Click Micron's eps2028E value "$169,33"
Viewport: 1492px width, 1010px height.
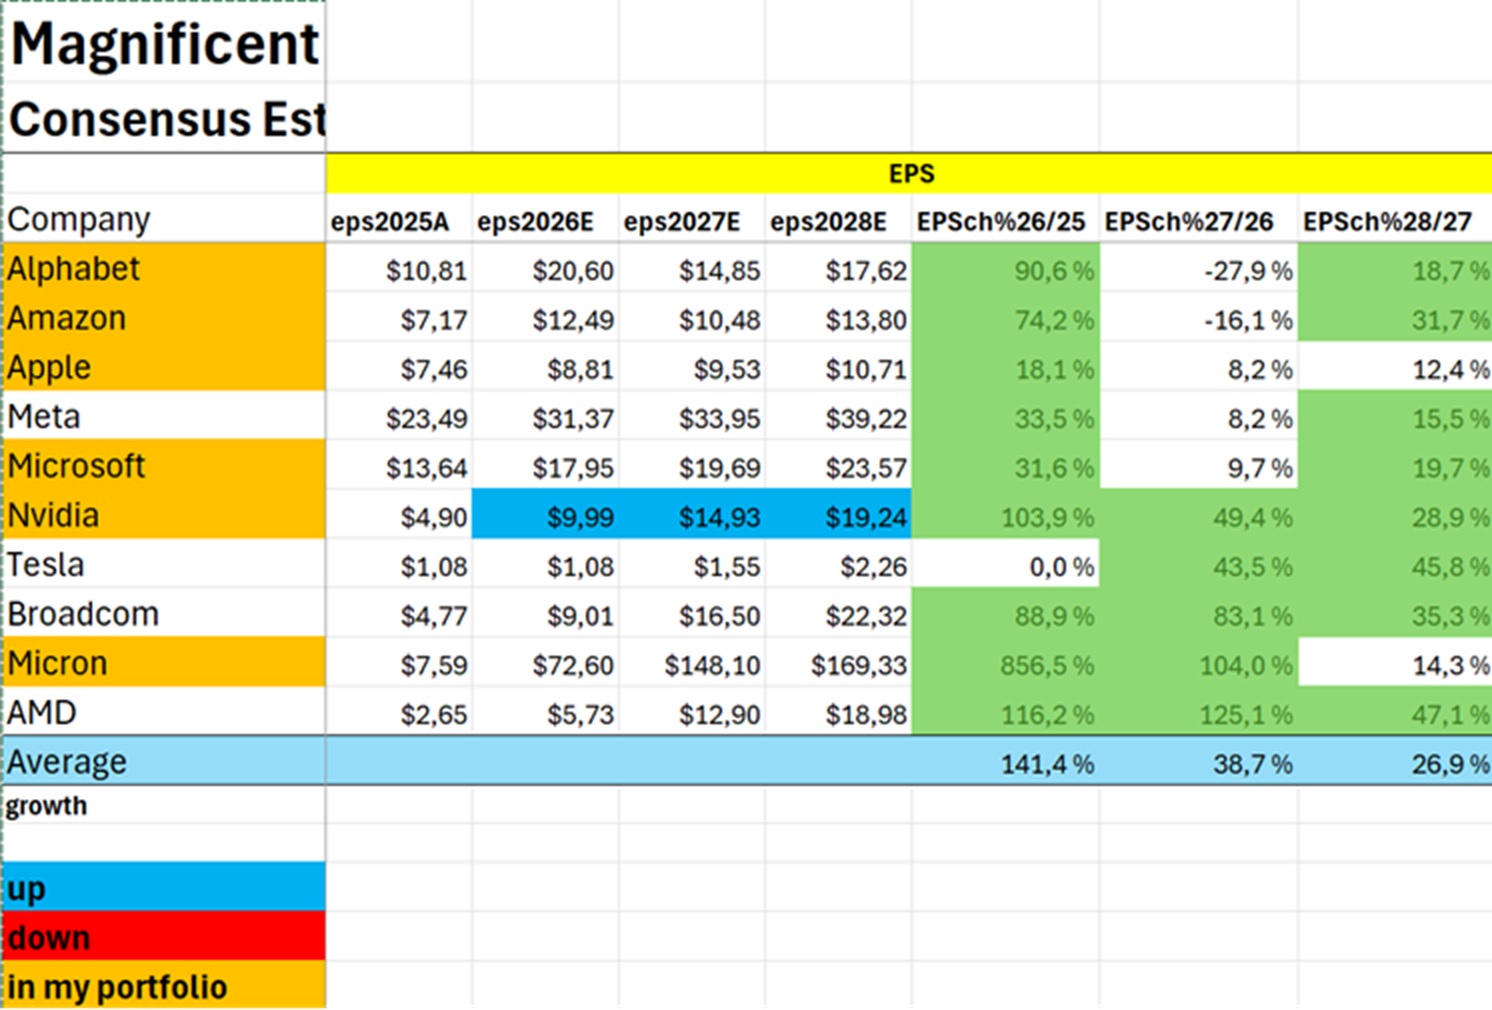click(x=838, y=663)
